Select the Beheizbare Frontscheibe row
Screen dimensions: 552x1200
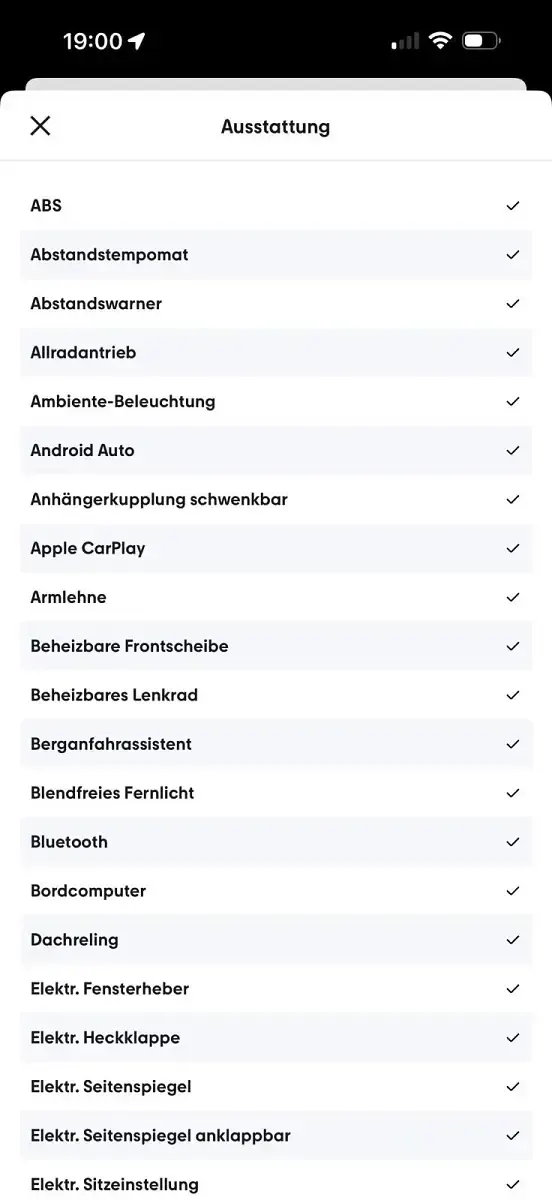(276, 646)
